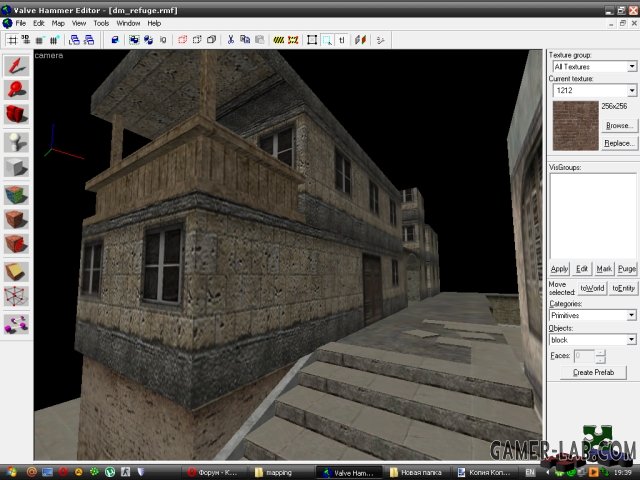Click the Cut scissors icon

pyautogui.click(x=231, y=40)
